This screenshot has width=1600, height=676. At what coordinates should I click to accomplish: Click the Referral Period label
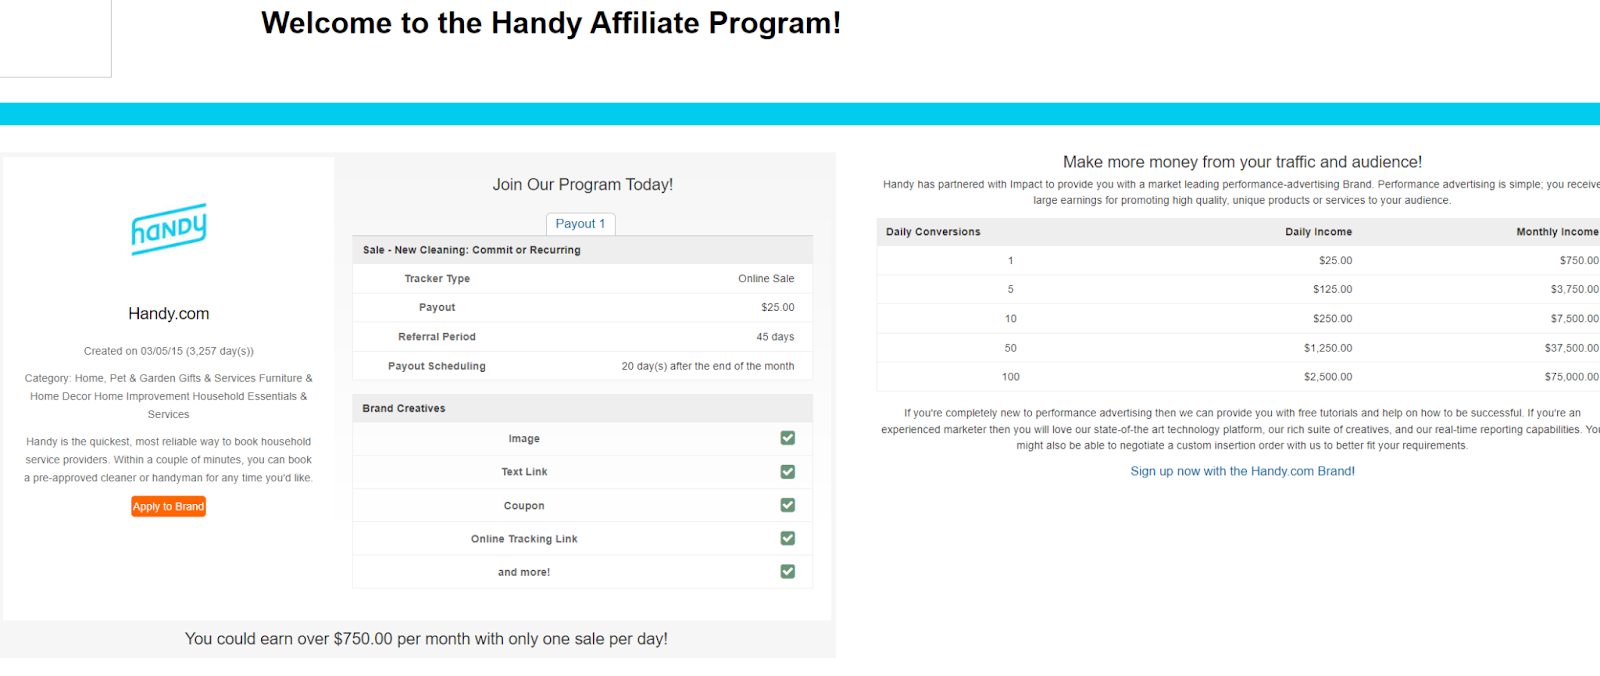(x=437, y=337)
